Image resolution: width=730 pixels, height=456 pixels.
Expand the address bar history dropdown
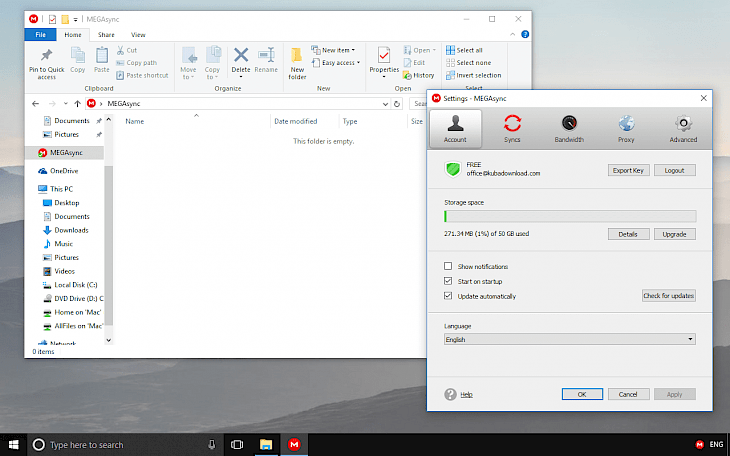(385, 104)
